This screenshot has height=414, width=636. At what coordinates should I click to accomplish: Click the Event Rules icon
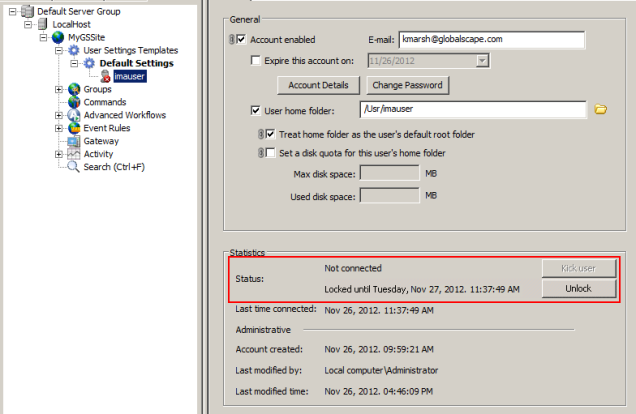pos(75,128)
